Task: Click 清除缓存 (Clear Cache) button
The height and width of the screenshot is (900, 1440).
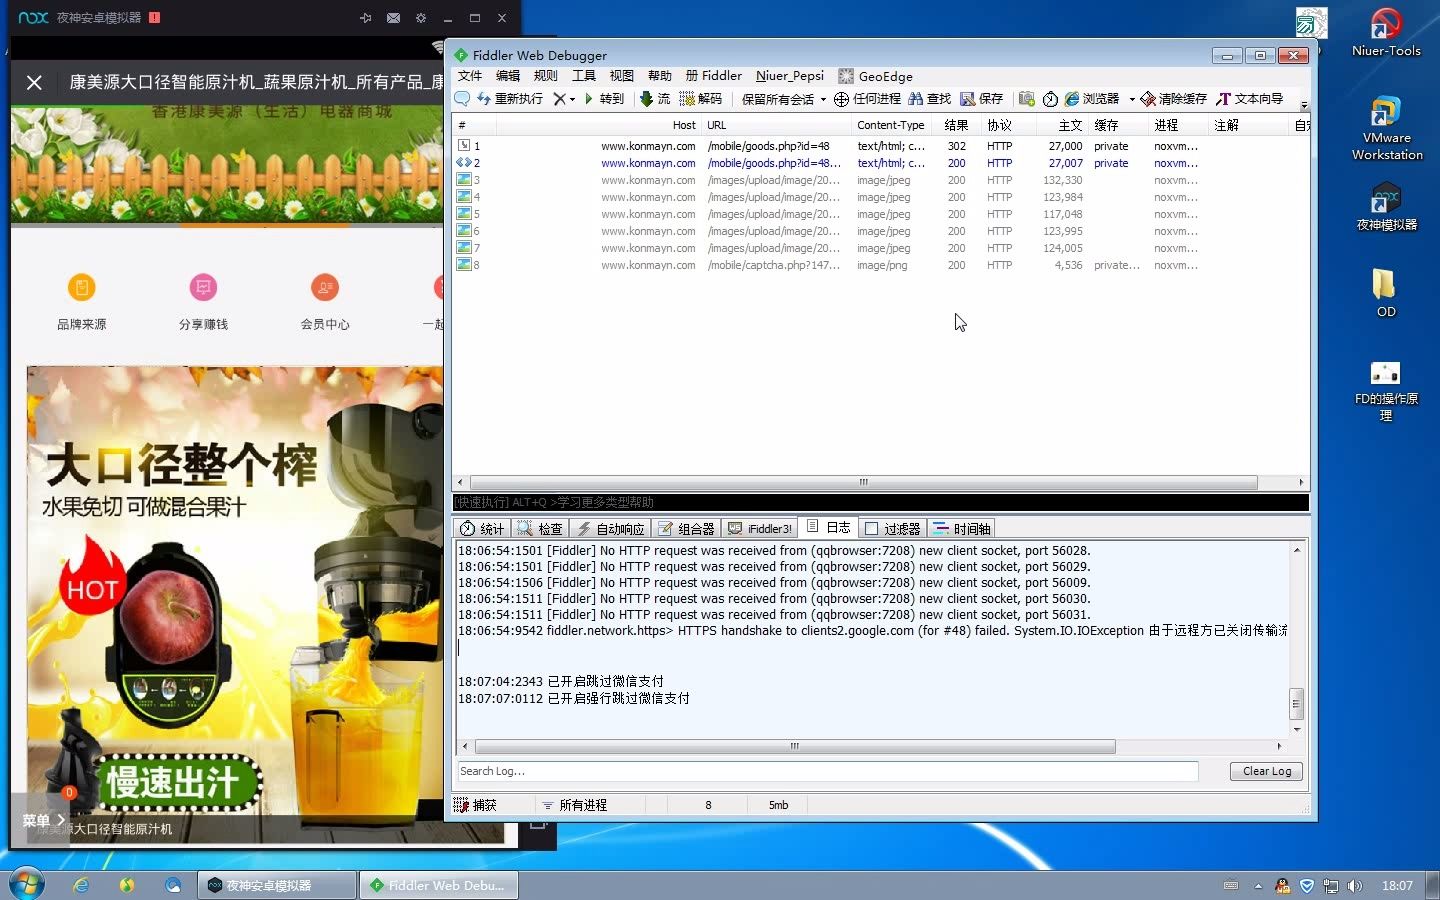Action: point(1174,99)
